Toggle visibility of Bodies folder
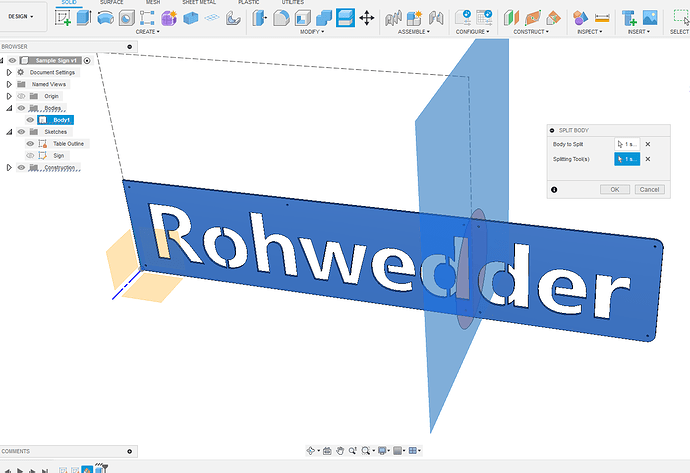Screen dimensions: 690x473 (x=21, y=108)
